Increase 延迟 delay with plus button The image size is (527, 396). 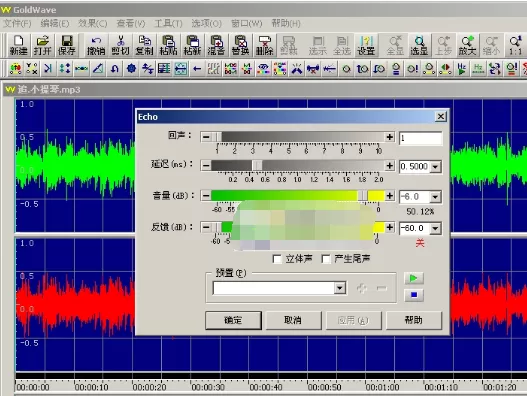[390, 165]
